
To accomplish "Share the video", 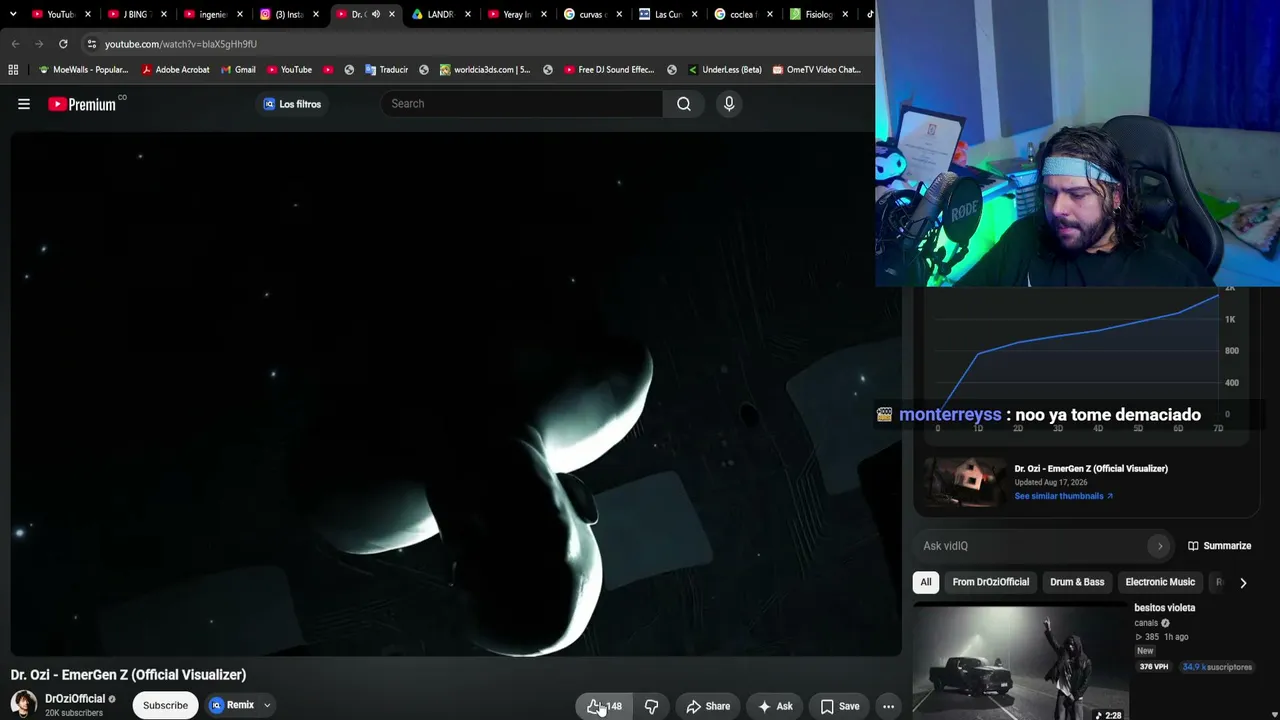I will tap(708, 706).
